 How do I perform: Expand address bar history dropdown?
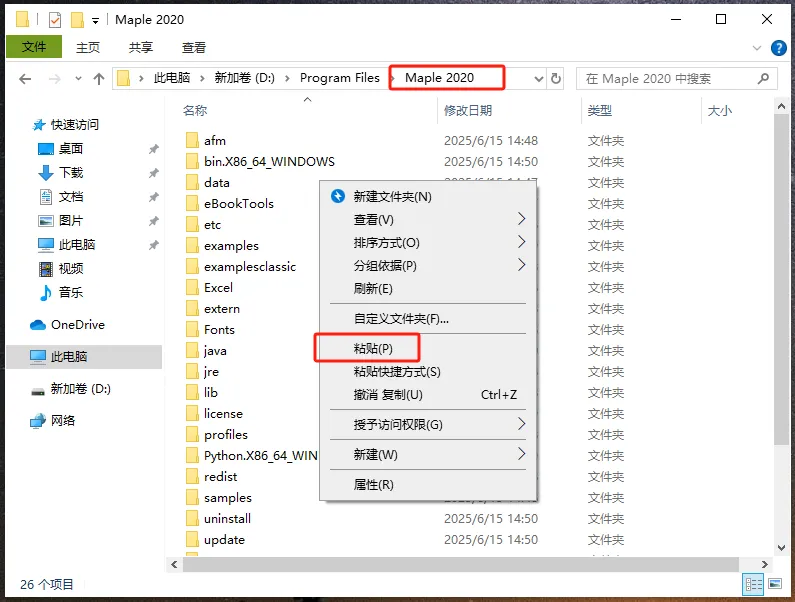(539, 79)
